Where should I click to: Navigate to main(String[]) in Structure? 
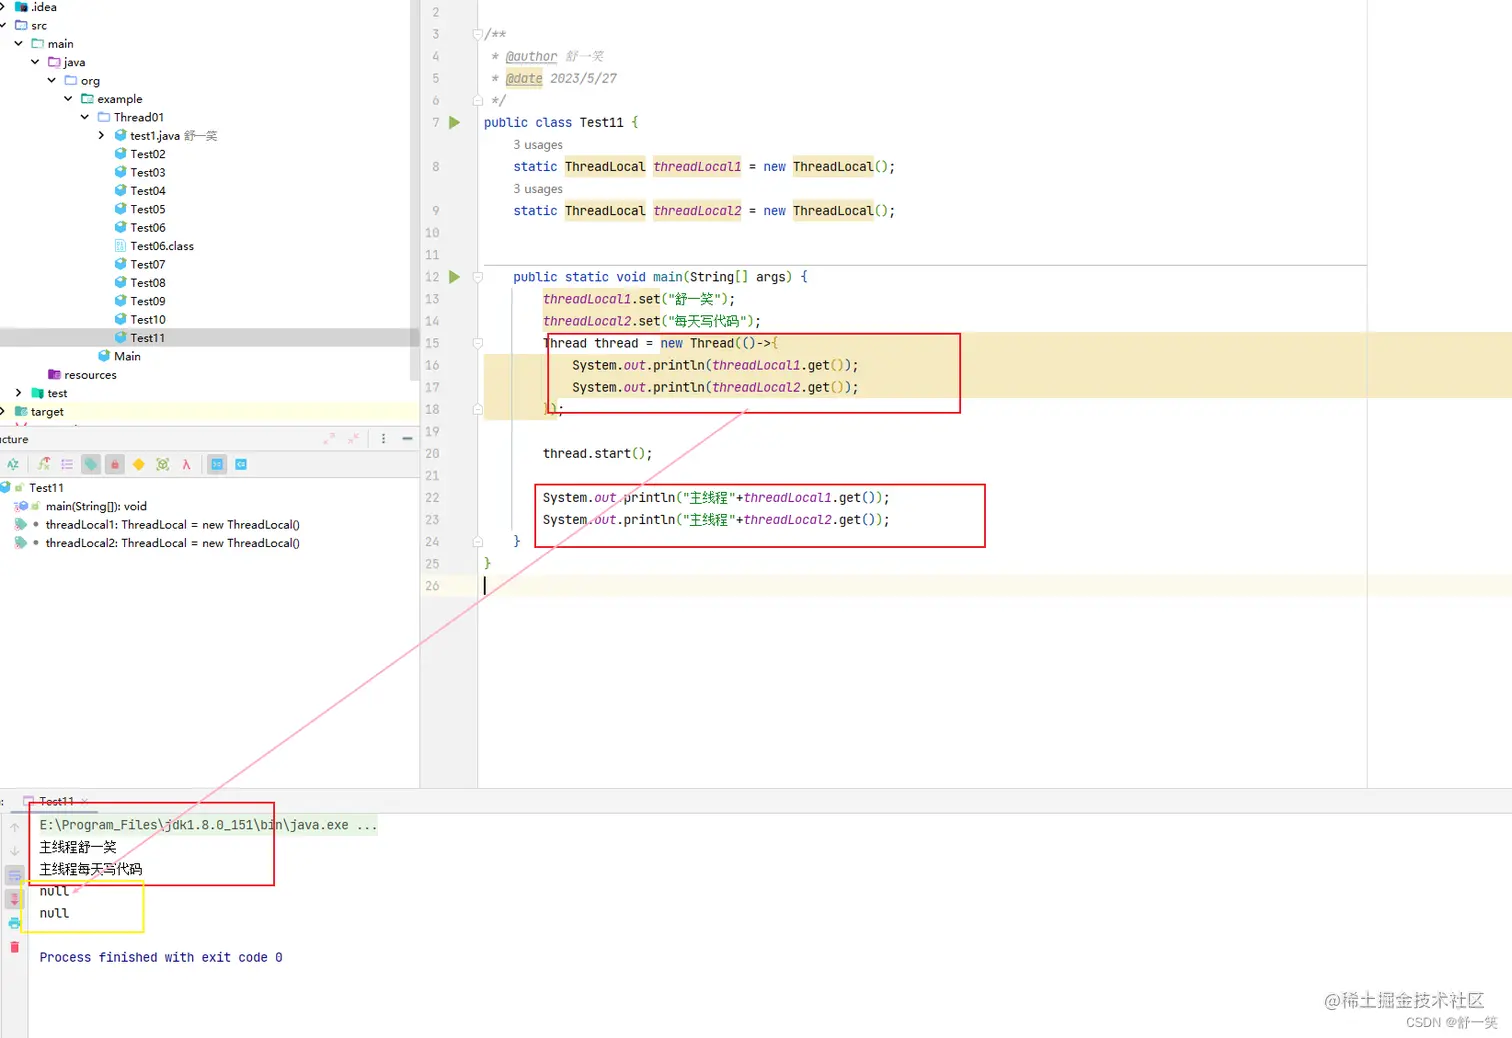point(96,506)
